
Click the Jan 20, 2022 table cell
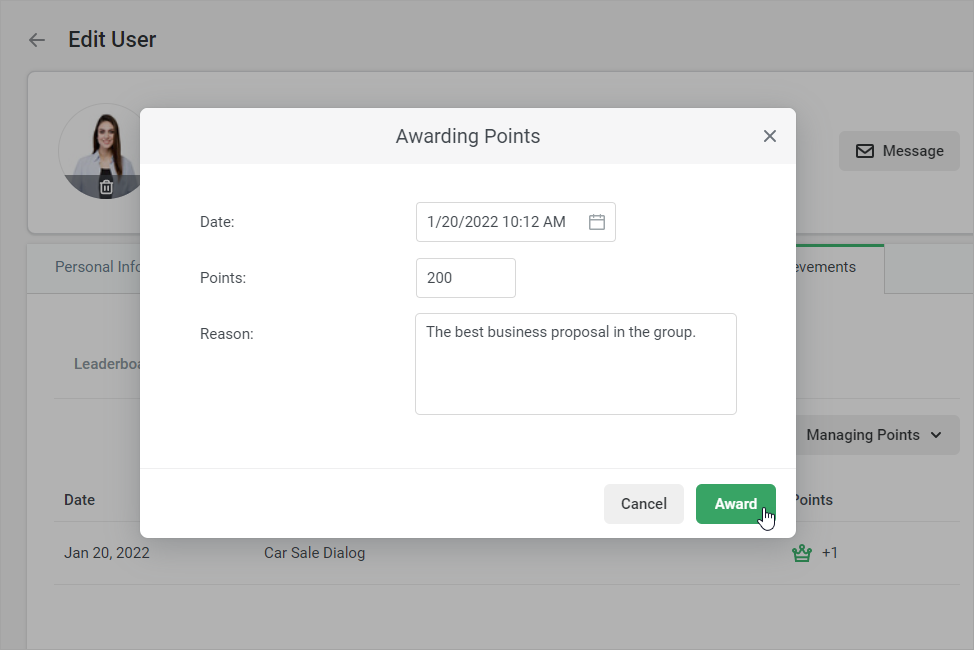click(x=107, y=553)
